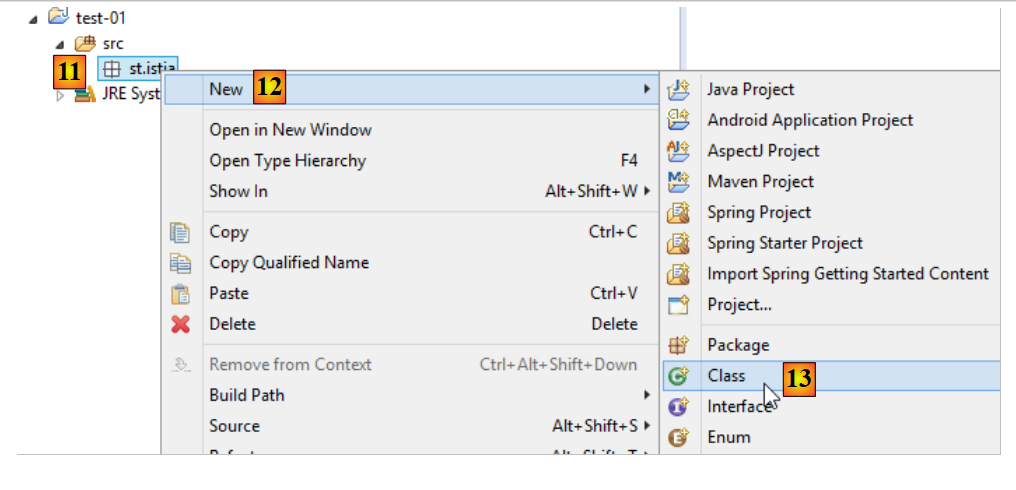
Task: Choose Open Type Hierarchy
Action: (x=287, y=161)
